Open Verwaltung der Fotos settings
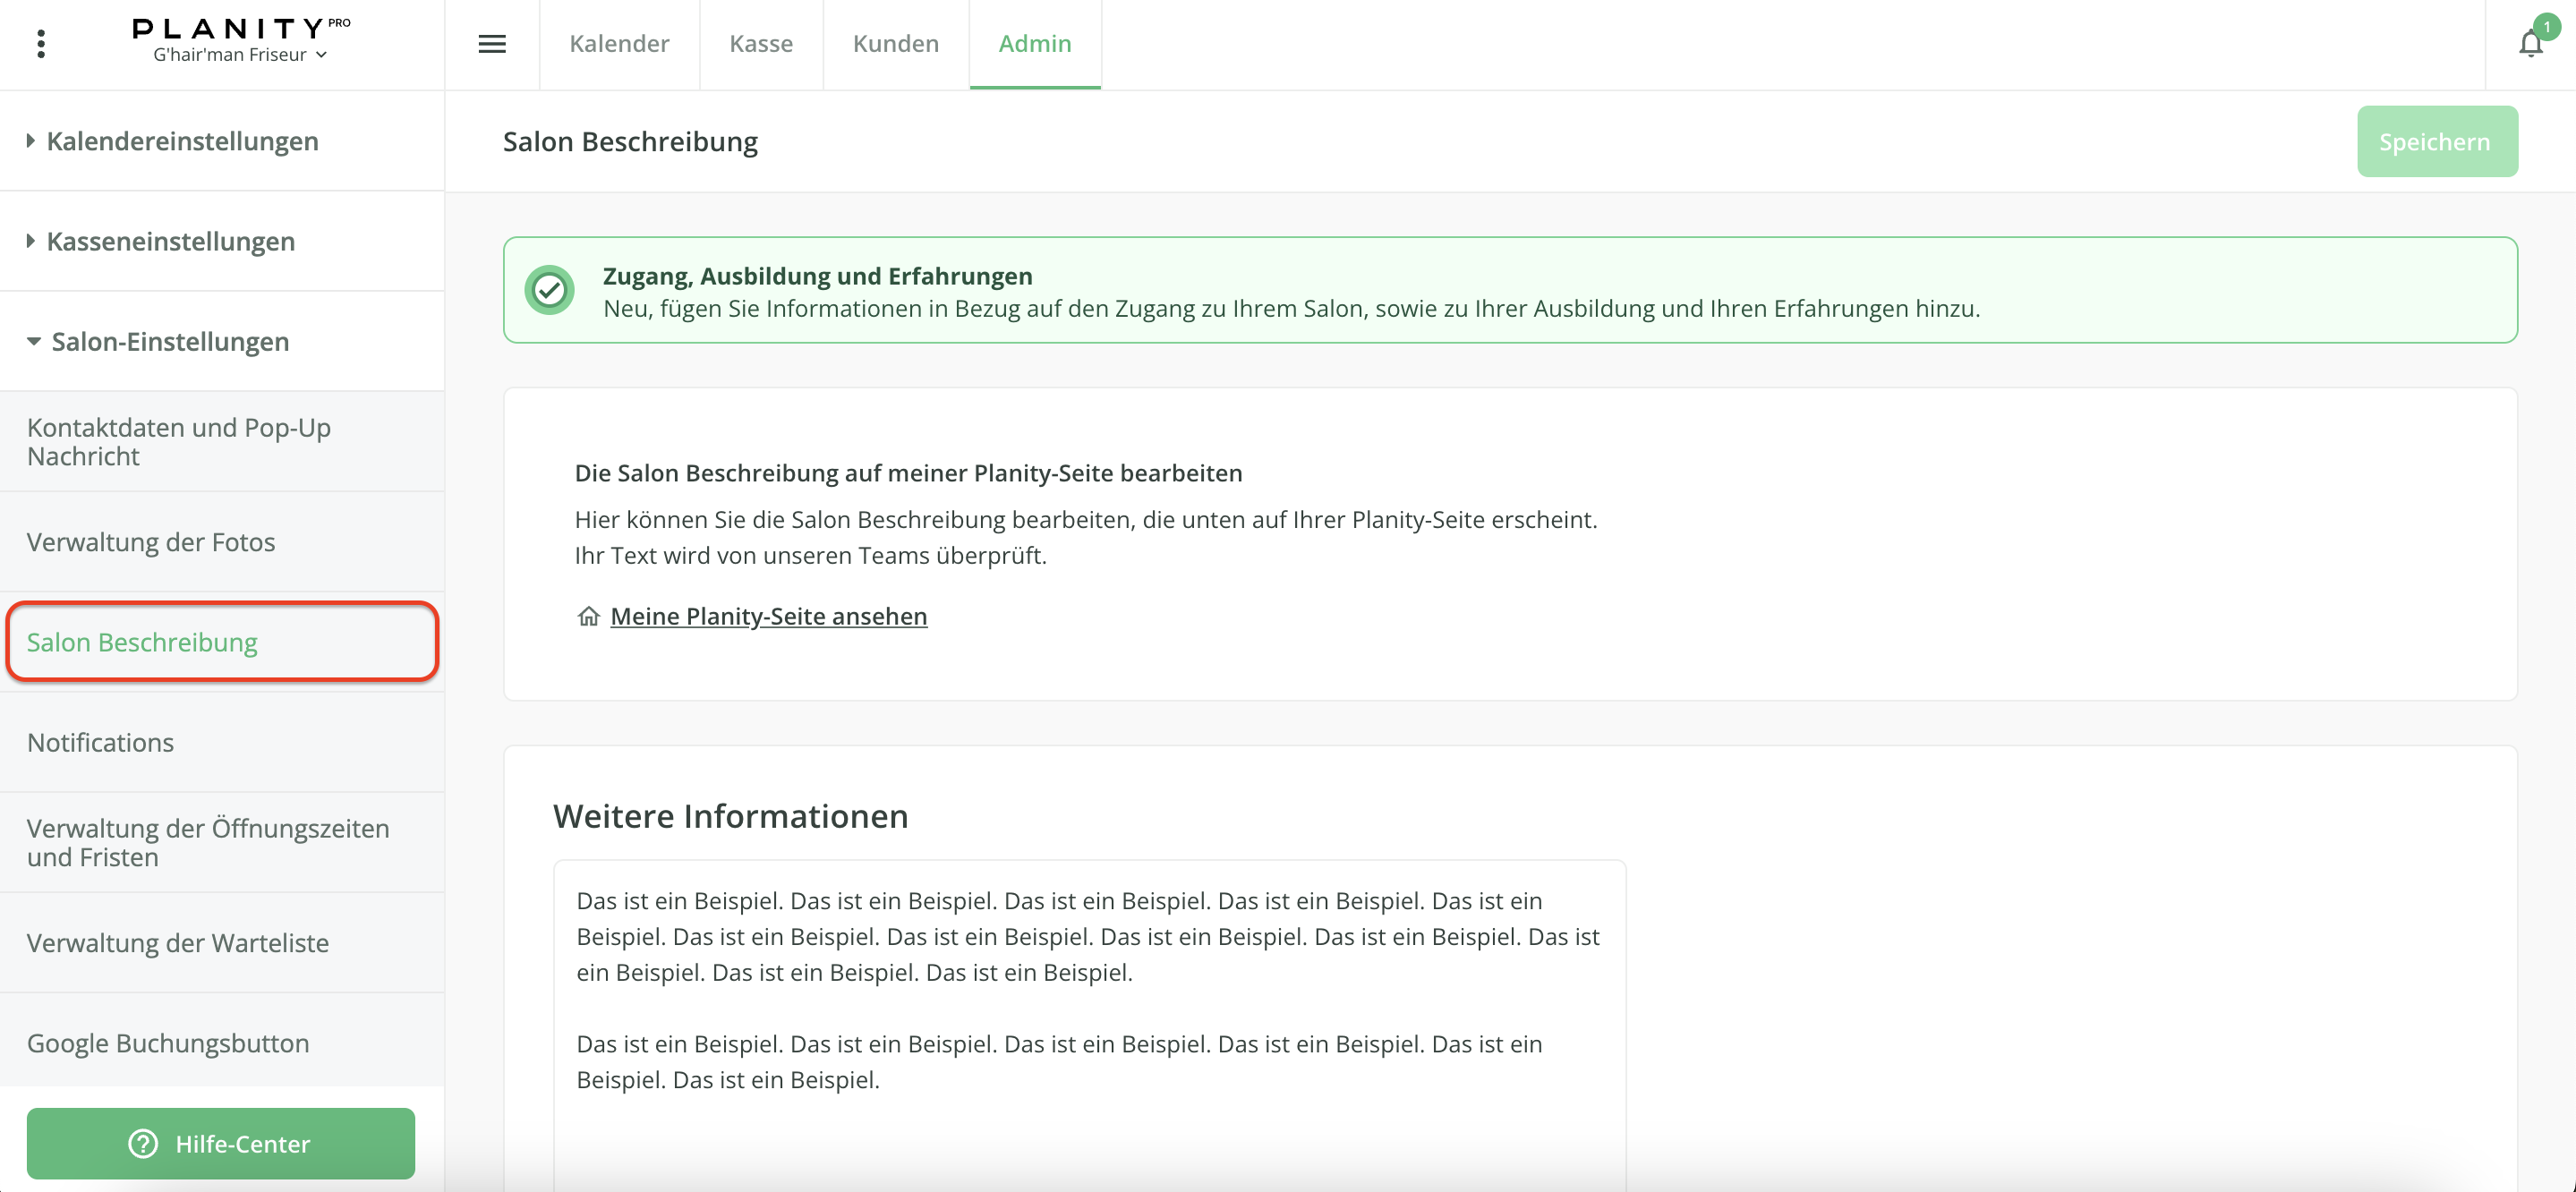Viewport: 2576px width, 1192px height. [151, 542]
